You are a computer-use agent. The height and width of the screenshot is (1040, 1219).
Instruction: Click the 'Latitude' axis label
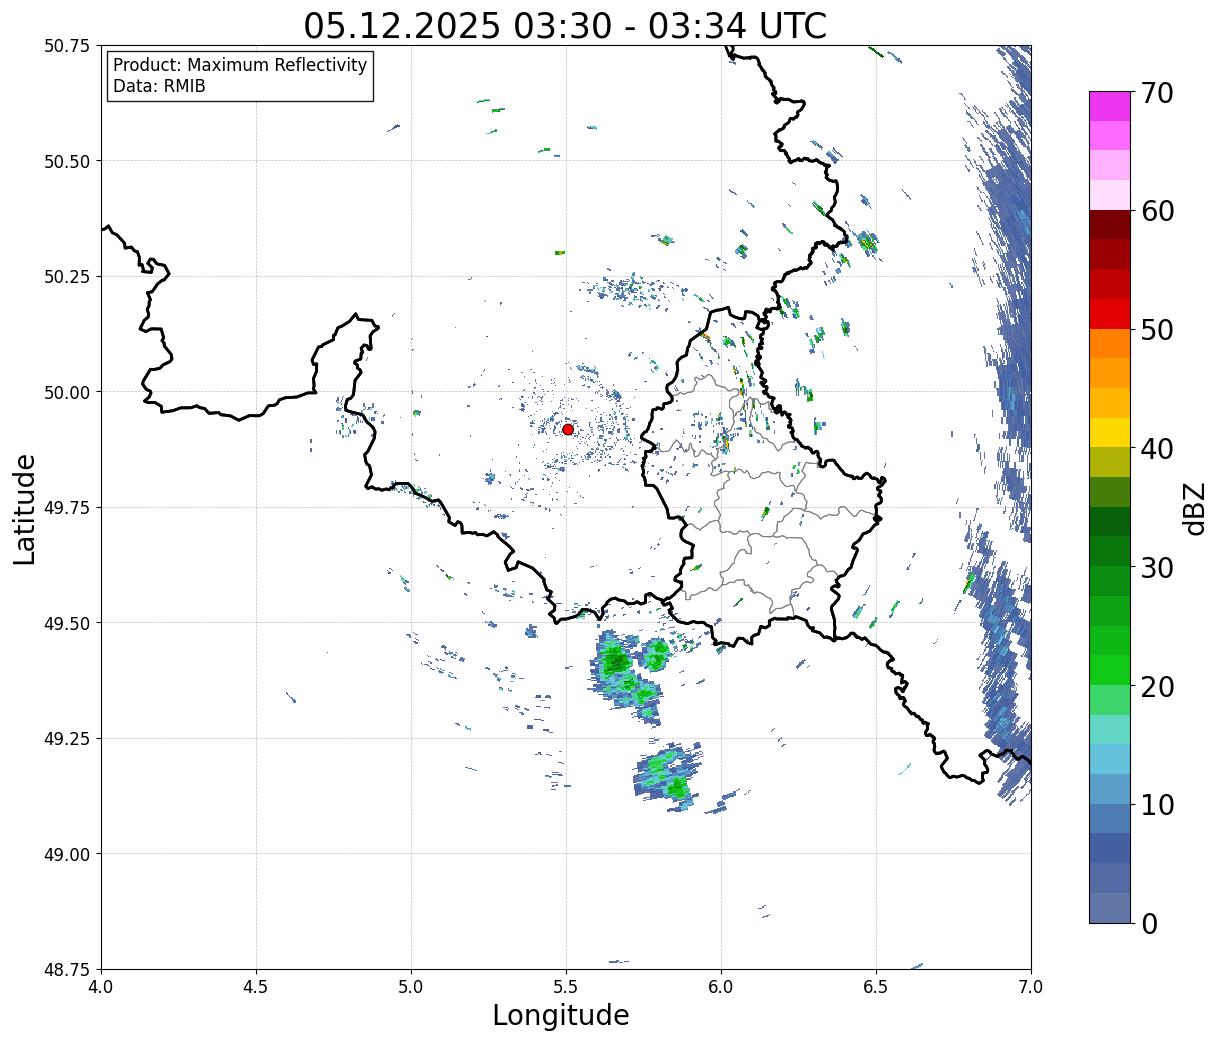click(x=25, y=508)
